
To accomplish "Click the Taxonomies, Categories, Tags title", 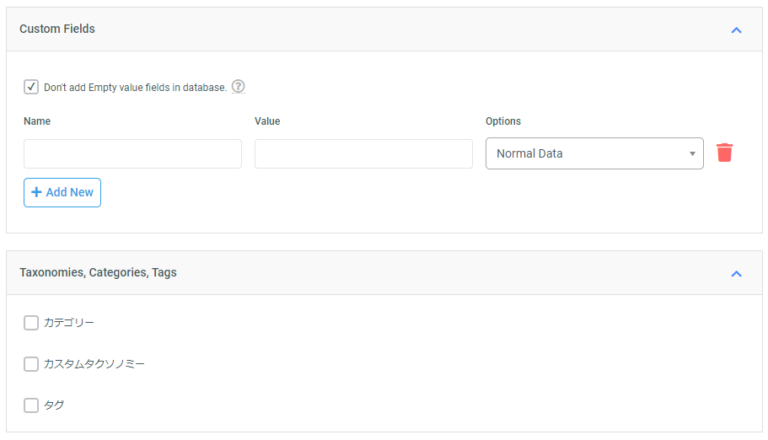I will click(x=98, y=272).
